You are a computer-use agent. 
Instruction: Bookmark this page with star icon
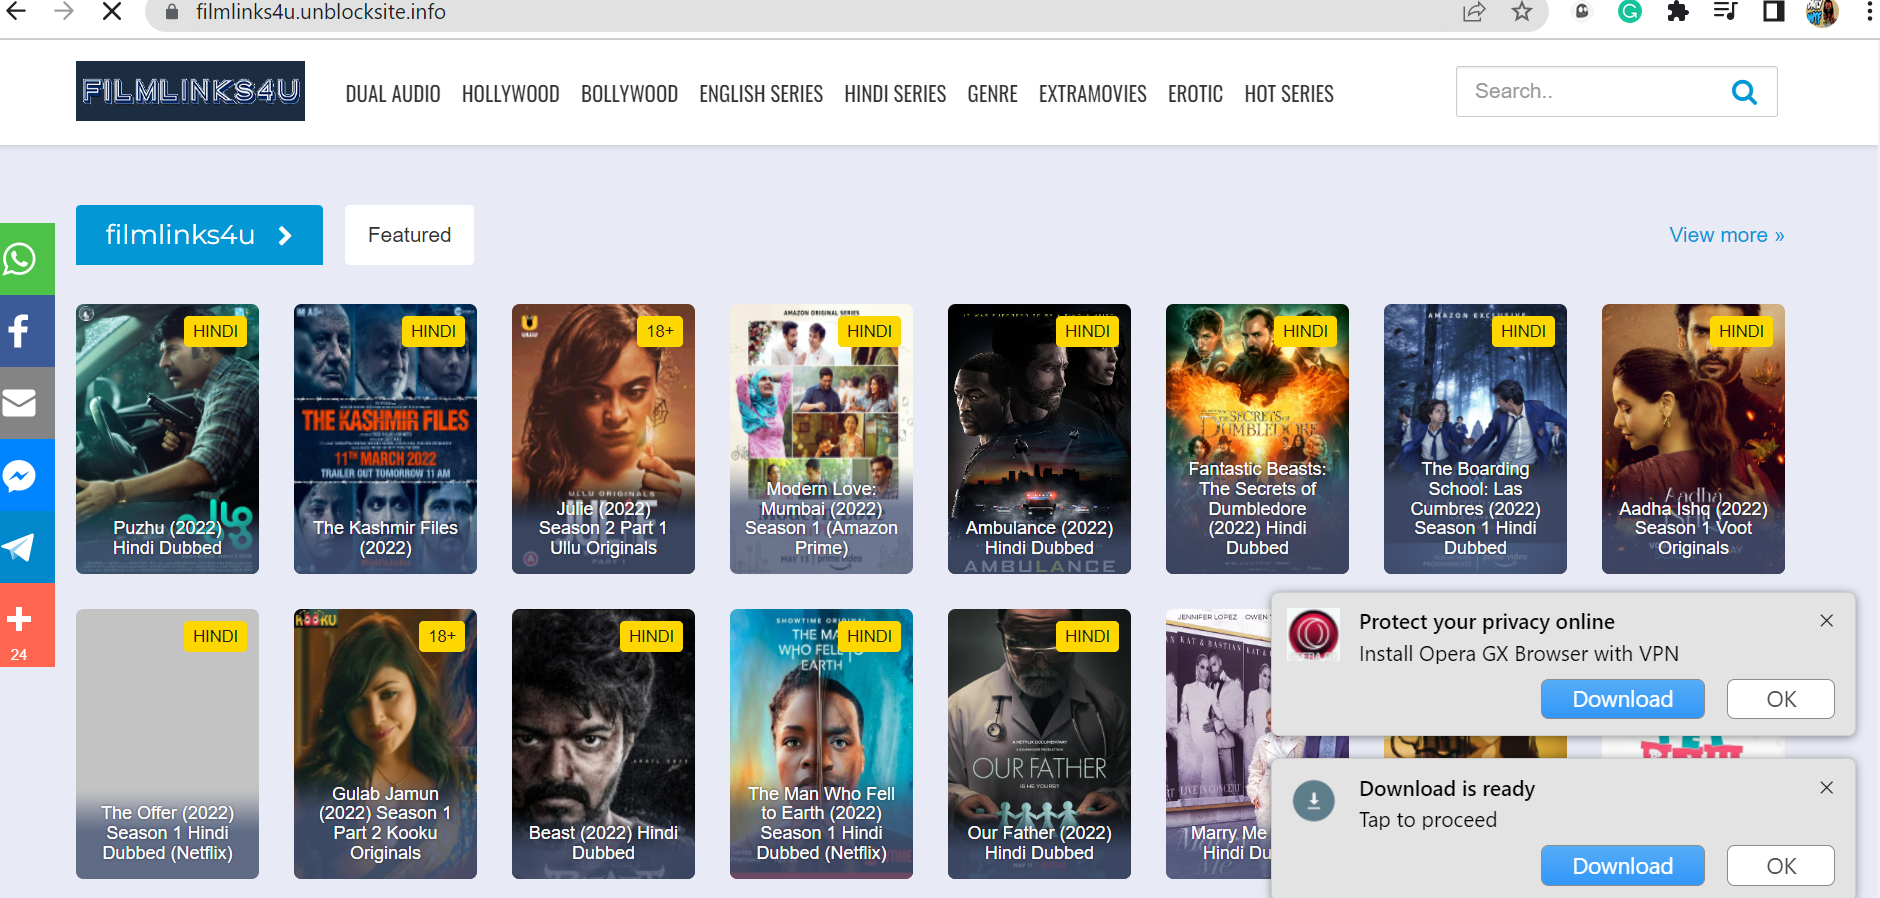[1521, 12]
